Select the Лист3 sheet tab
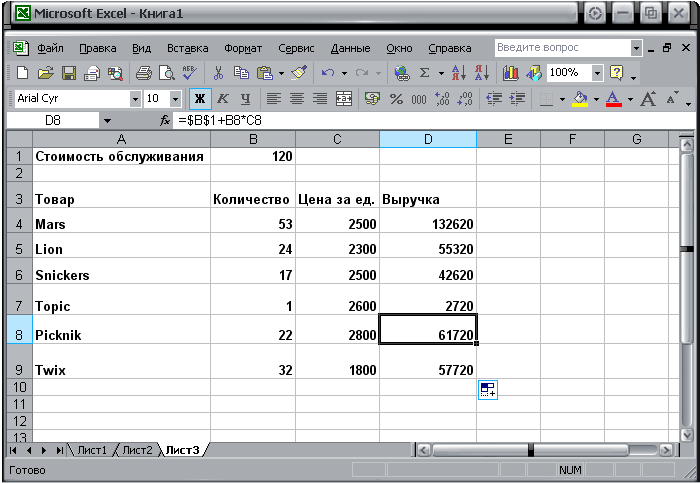This screenshot has height=483, width=700. (182, 450)
